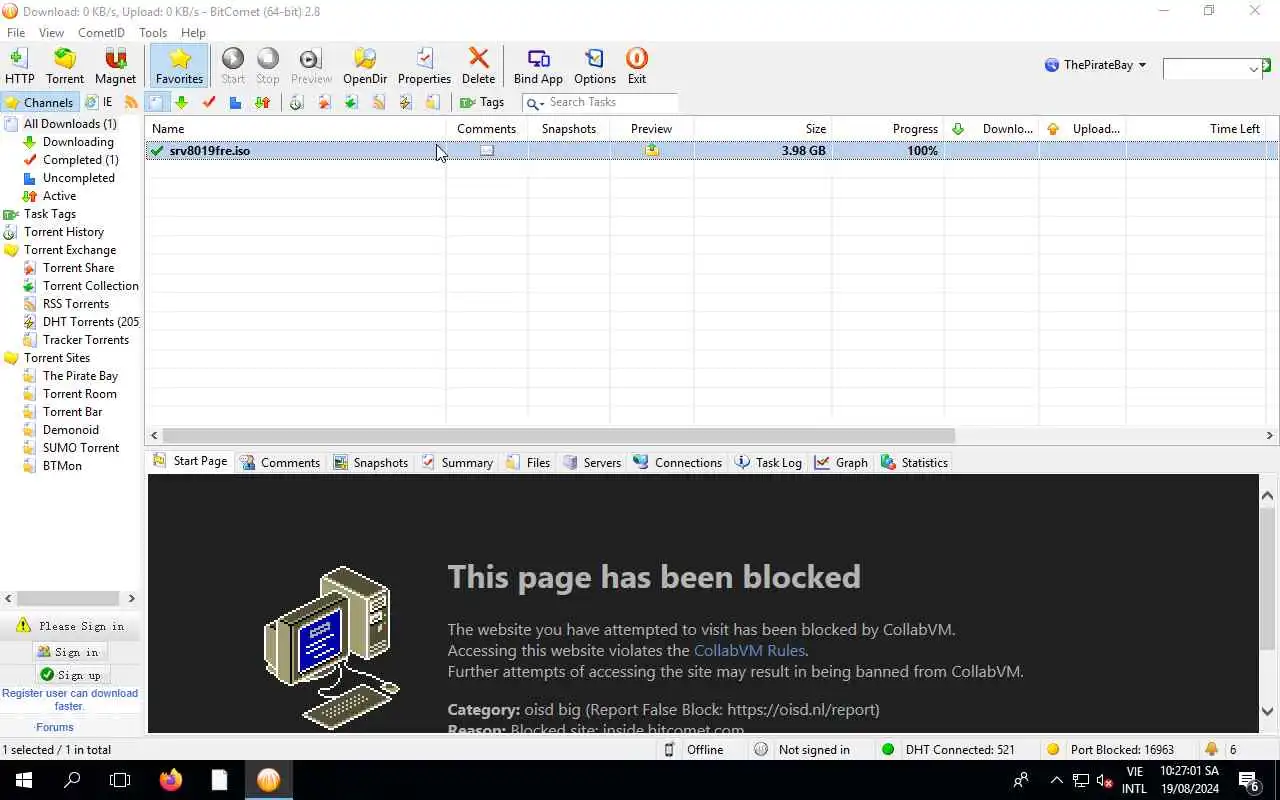Open the Forums link

point(55,727)
